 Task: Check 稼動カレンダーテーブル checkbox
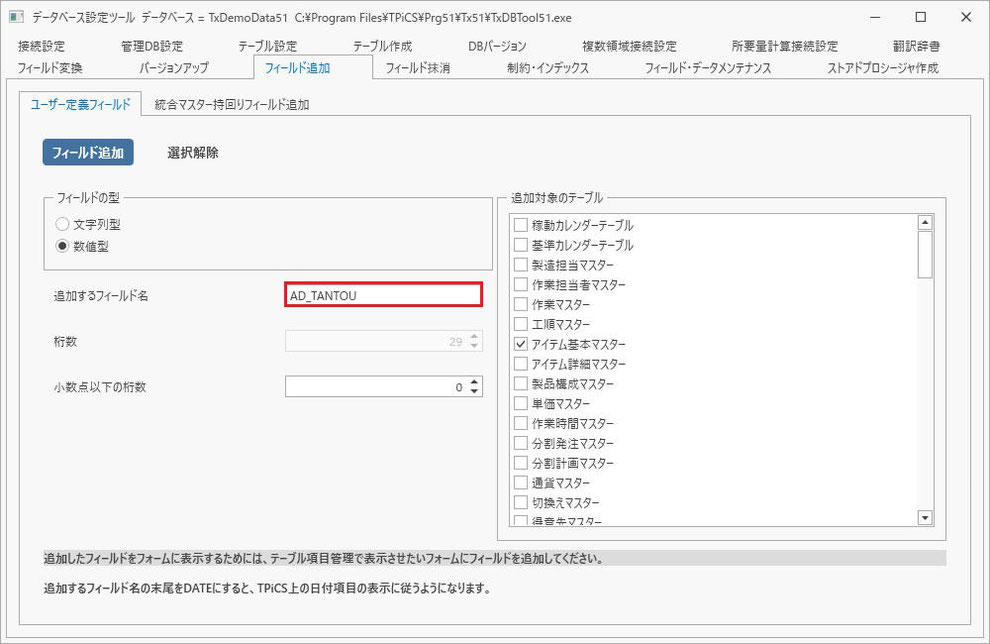tap(521, 225)
